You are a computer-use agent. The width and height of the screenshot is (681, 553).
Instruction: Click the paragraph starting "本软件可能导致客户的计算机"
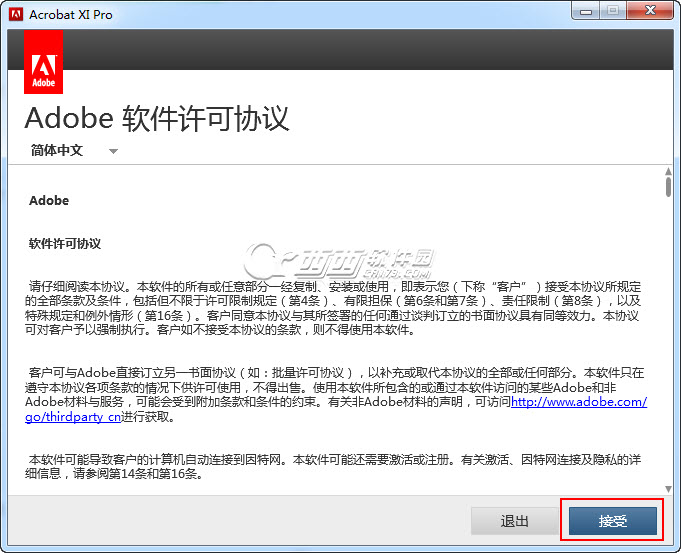[333, 466]
